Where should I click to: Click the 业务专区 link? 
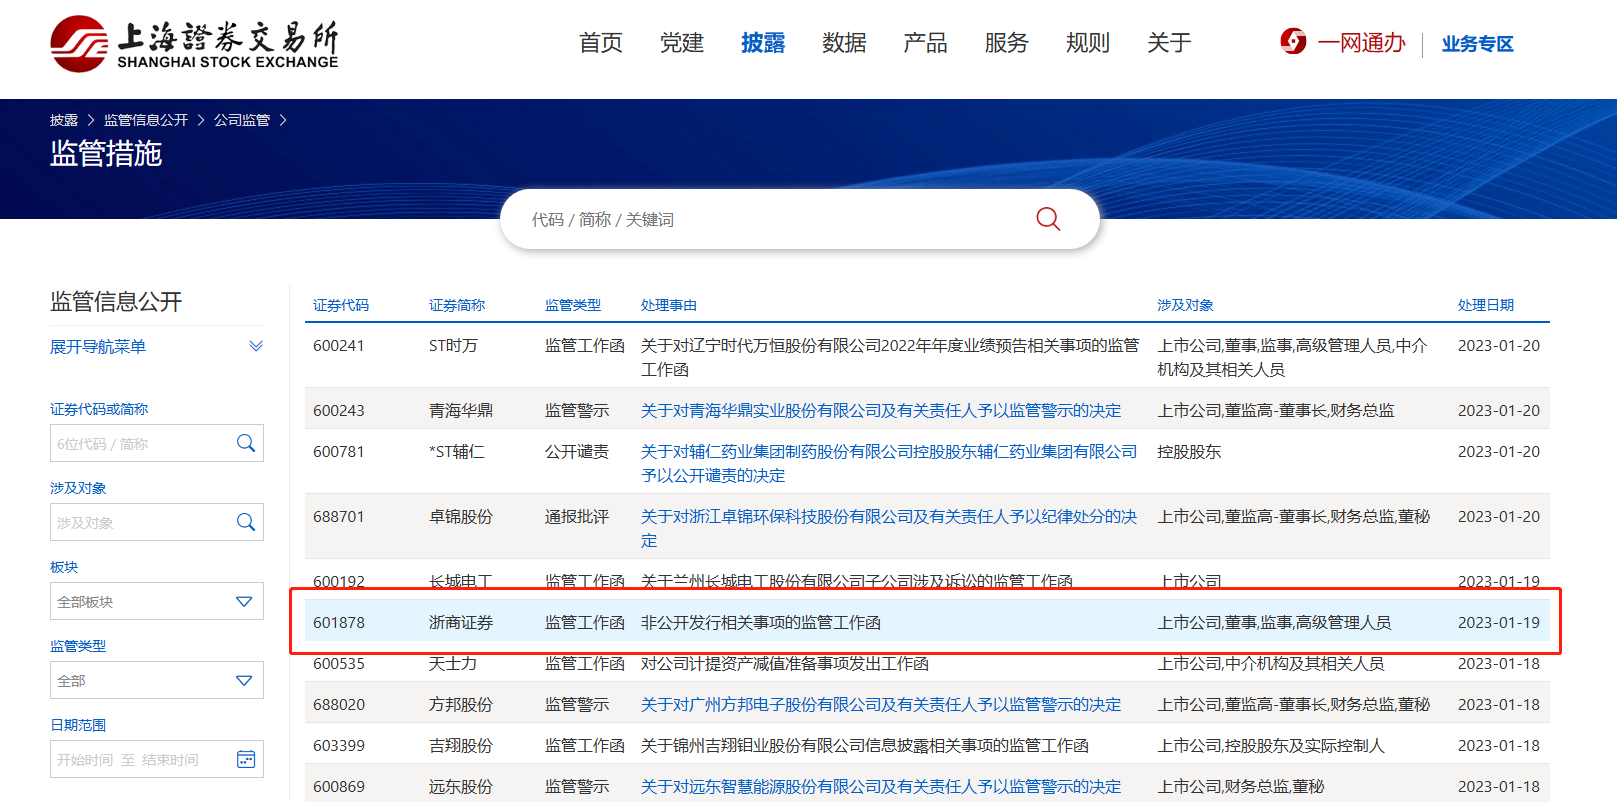1477,44
